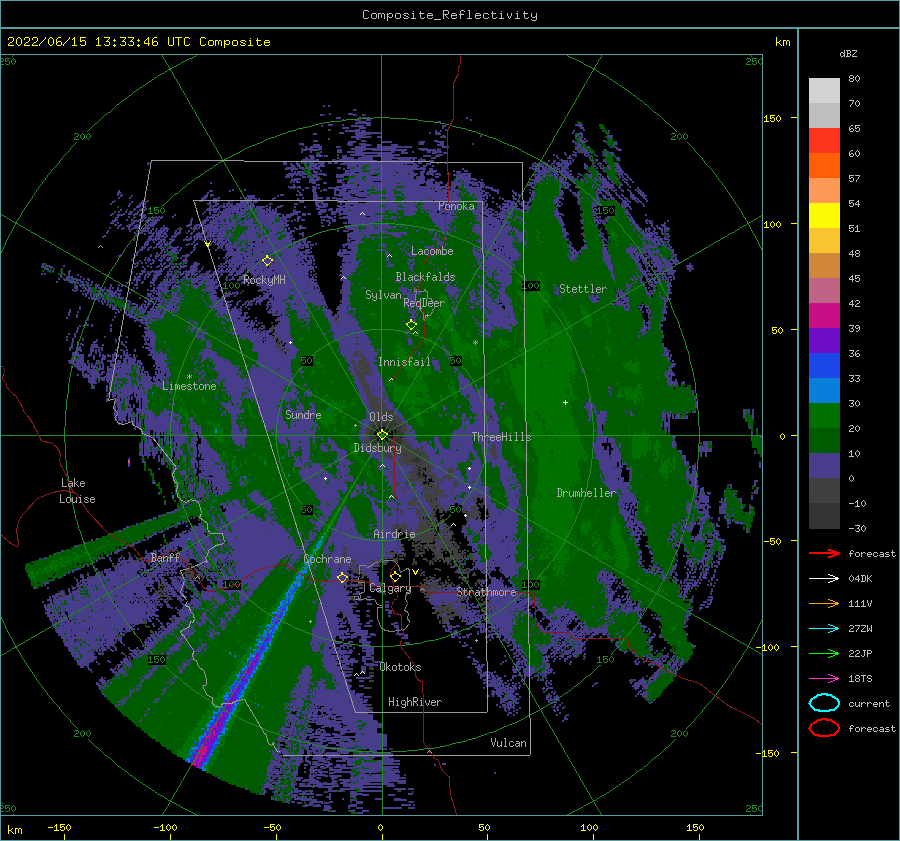
Task: Pick the blue 33-36 dBZ swatch
Action: tap(824, 365)
